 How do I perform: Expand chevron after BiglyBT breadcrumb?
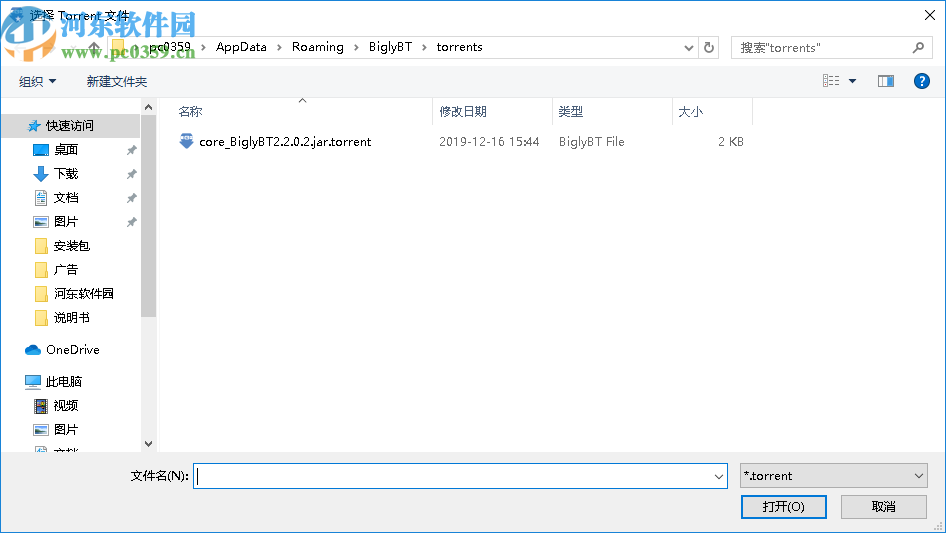click(x=424, y=47)
